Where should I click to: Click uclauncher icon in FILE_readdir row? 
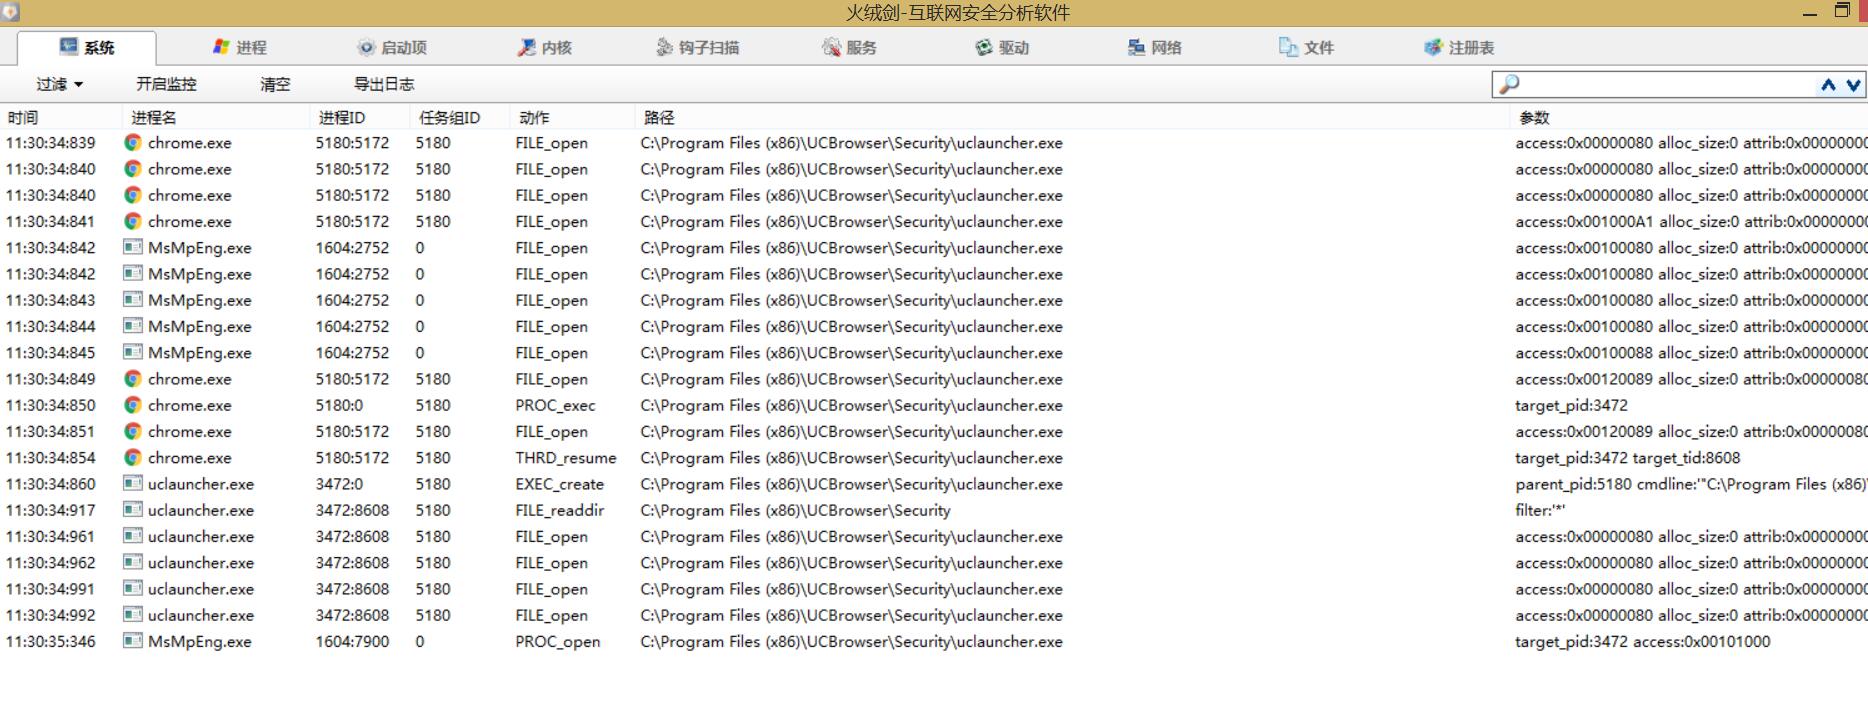pyautogui.click(x=133, y=509)
